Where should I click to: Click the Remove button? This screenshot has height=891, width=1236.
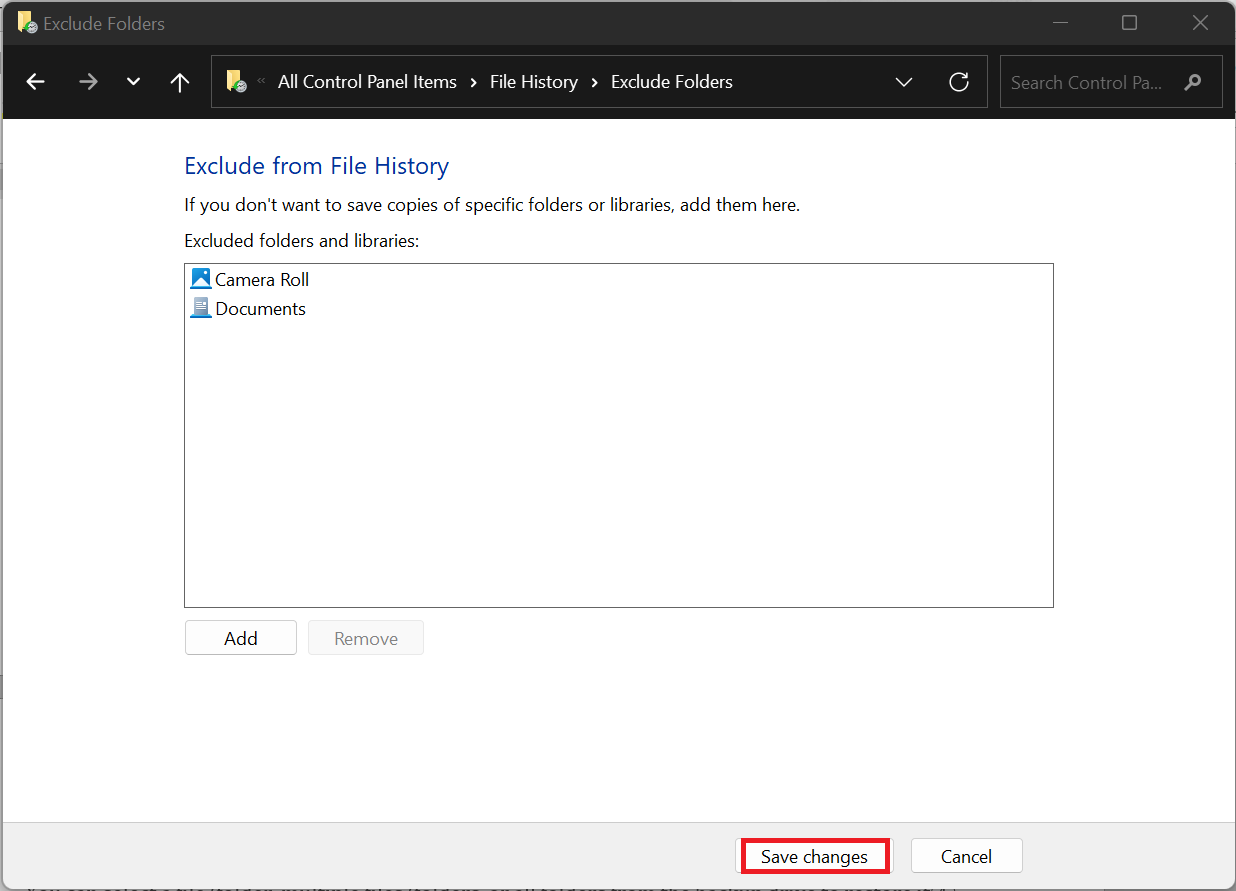point(366,638)
